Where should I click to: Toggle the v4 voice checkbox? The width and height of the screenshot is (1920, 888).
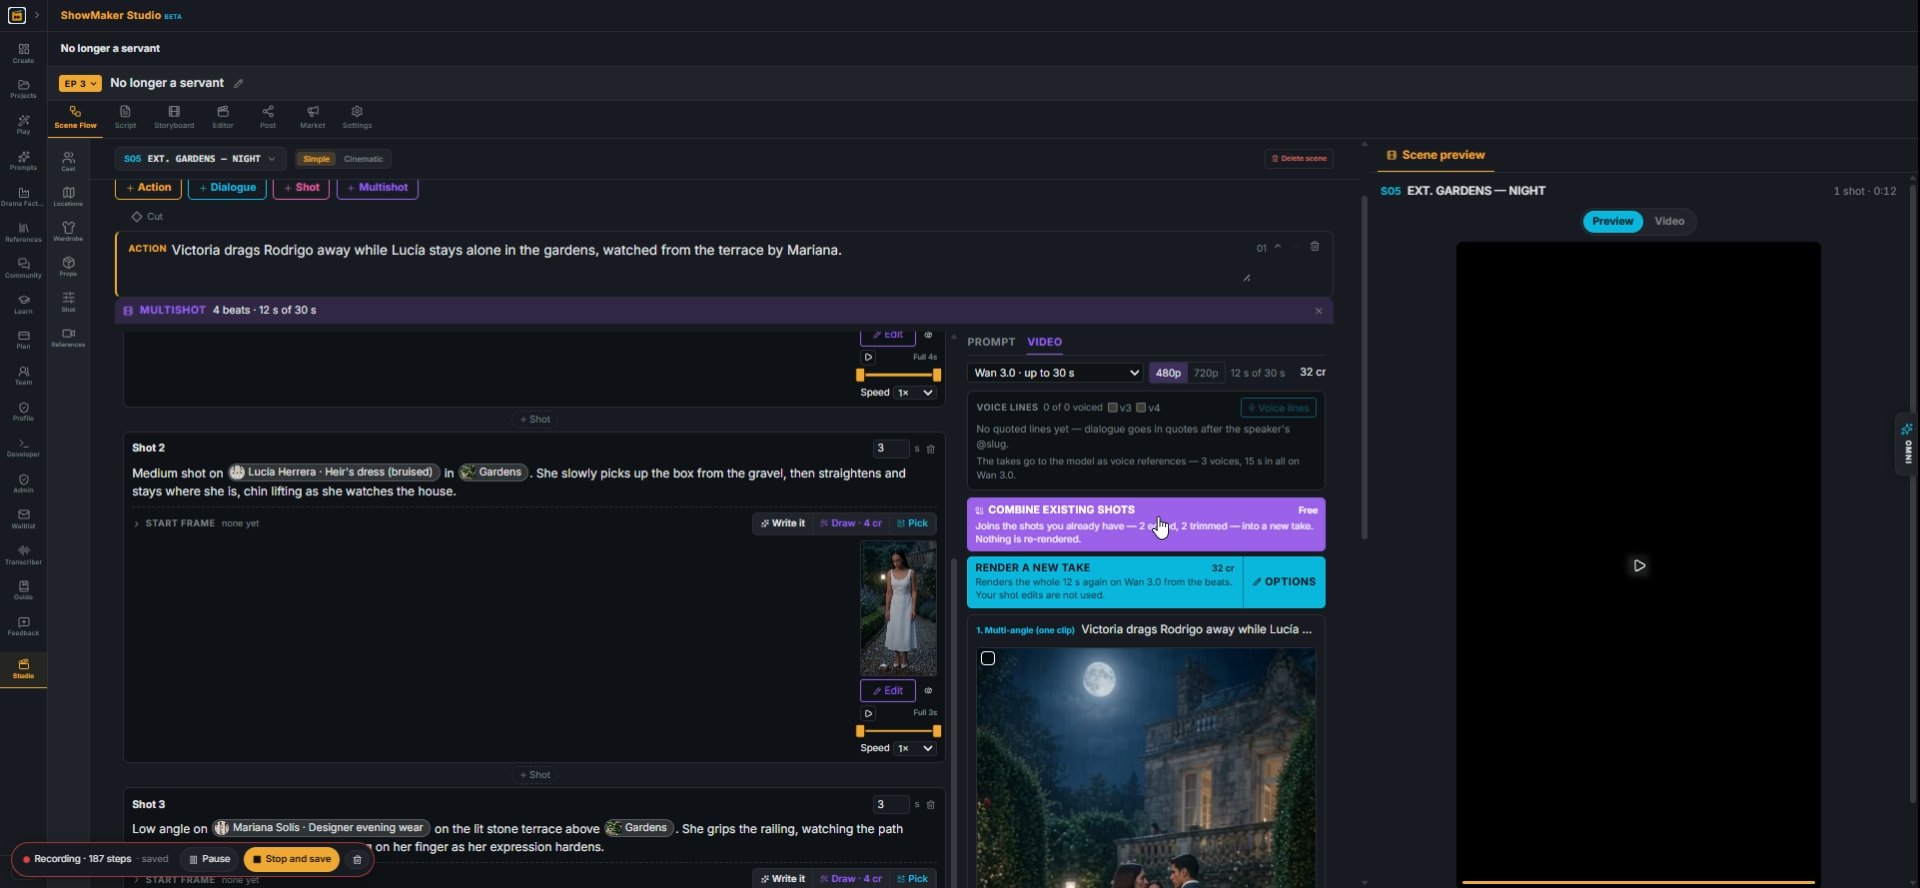[x=1141, y=408]
